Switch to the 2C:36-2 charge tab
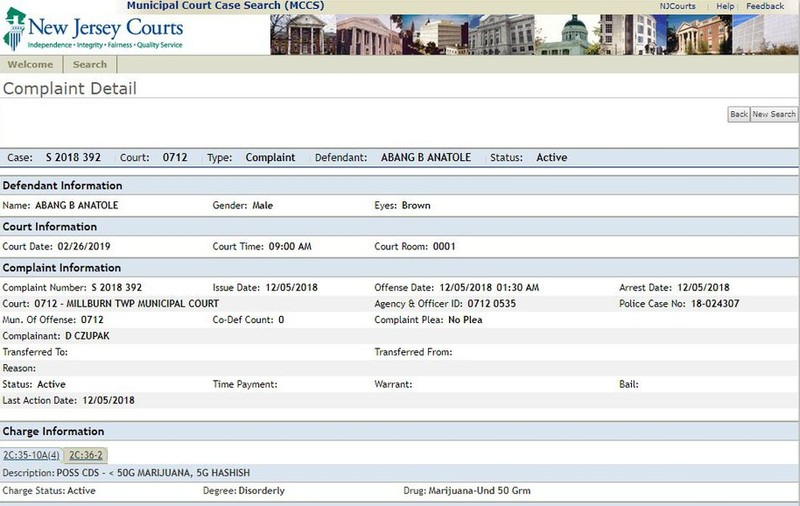Screen dimensions: 800x506 86,455
